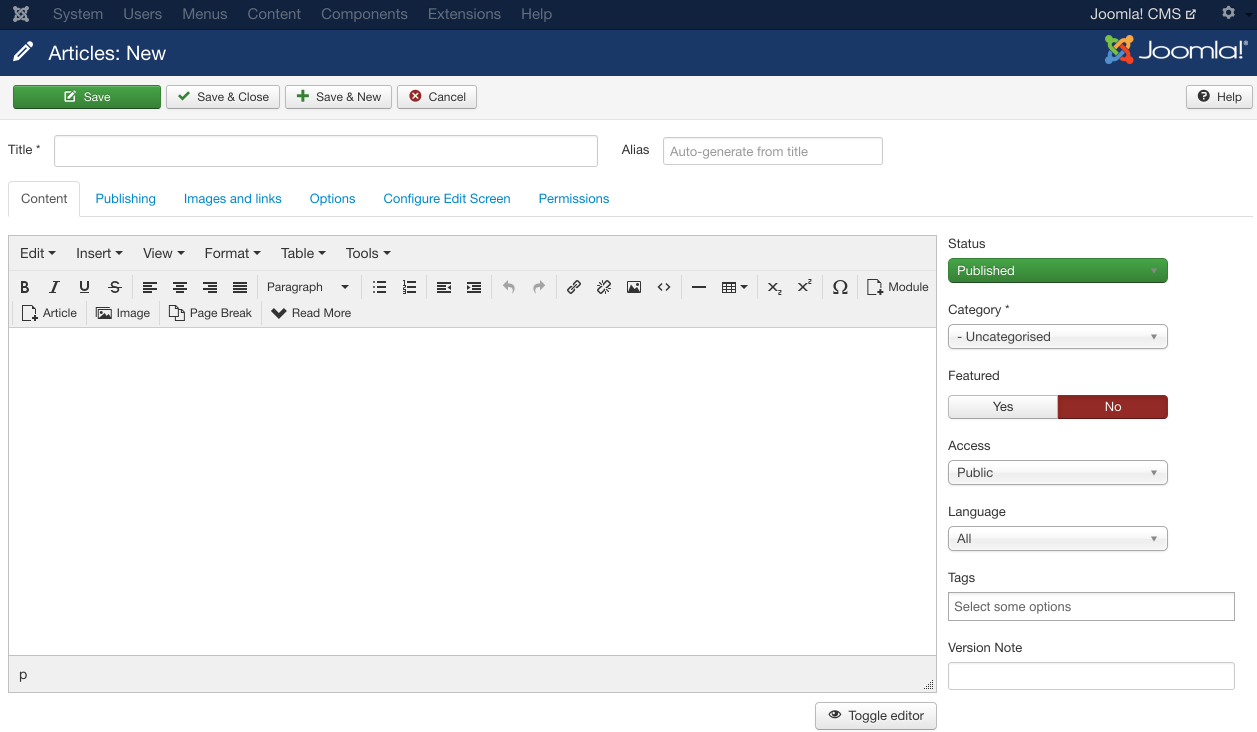Open the Format menu in the editor
Viewport: 1257px width, 732px height.
click(x=231, y=253)
